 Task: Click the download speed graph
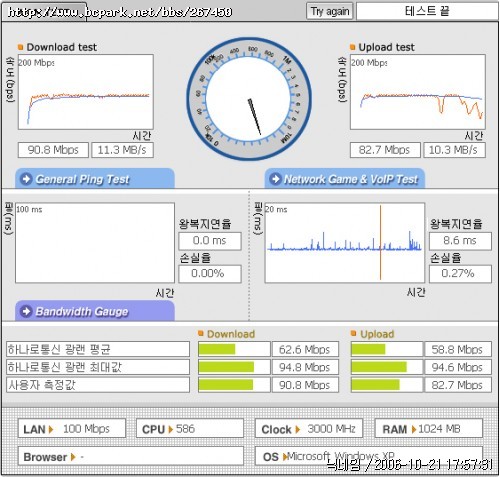pyautogui.click(x=86, y=92)
